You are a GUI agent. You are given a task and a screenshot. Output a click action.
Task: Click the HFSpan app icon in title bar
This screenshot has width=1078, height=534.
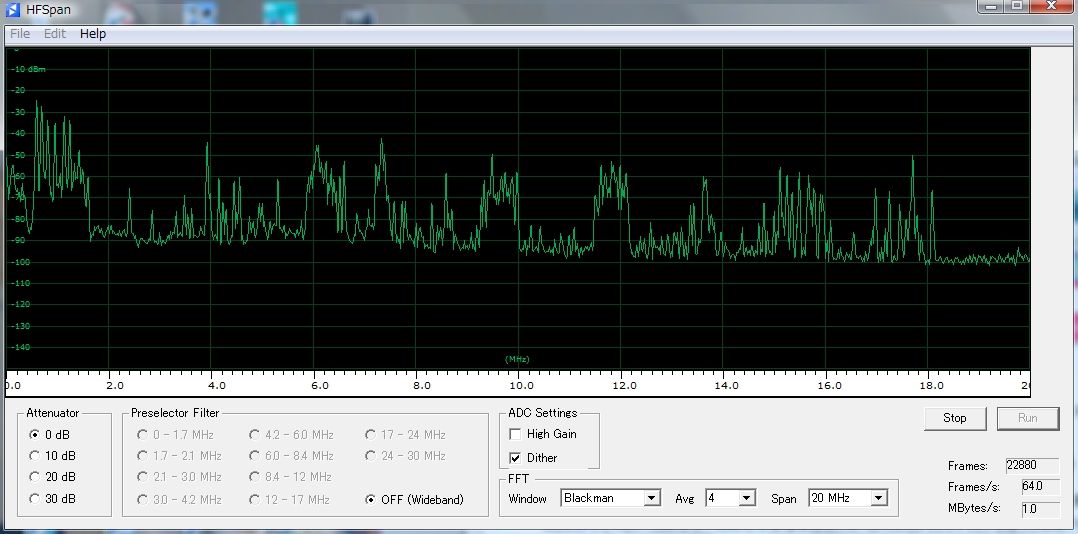(x=12, y=9)
